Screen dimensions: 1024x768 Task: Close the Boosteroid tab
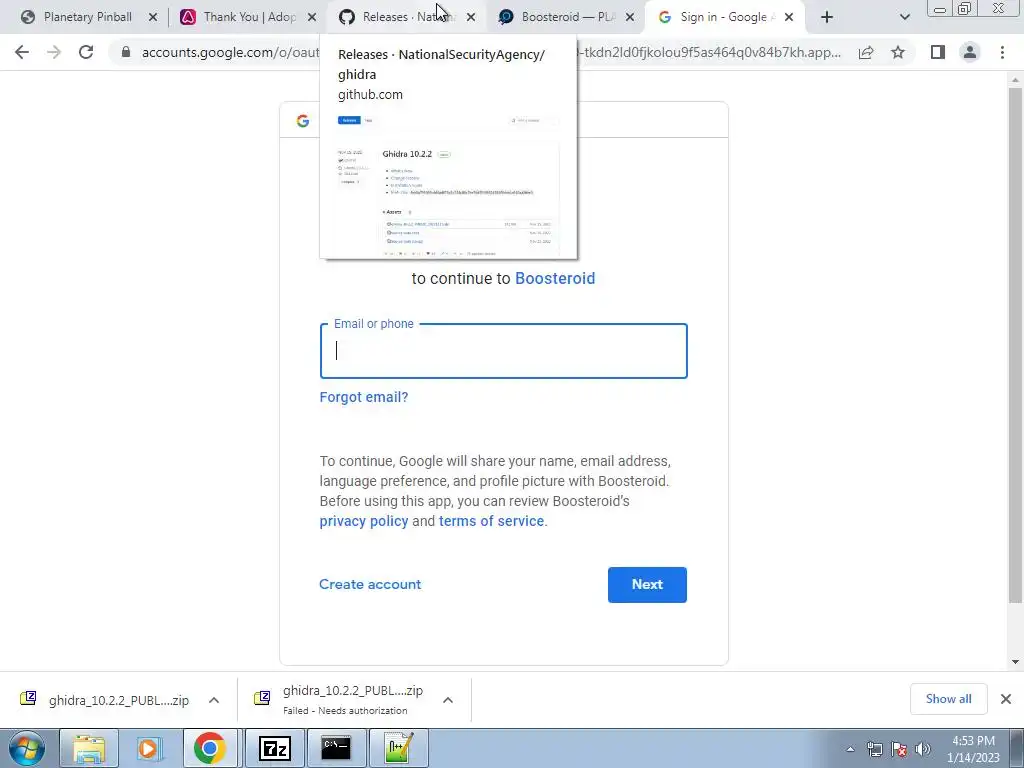pyautogui.click(x=630, y=18)
